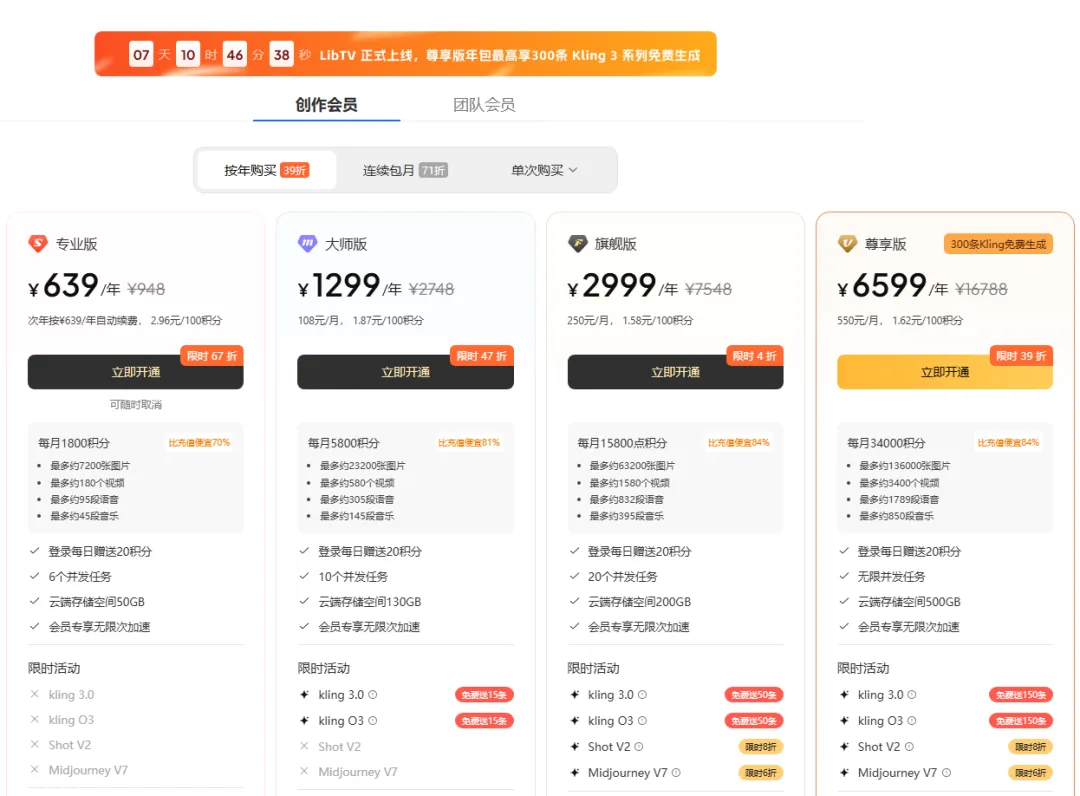The height and width of the screenshot is (796, 1080).
Task: Click the purple 大师版 plan badge icon
Action: click(x=307, y=244)
